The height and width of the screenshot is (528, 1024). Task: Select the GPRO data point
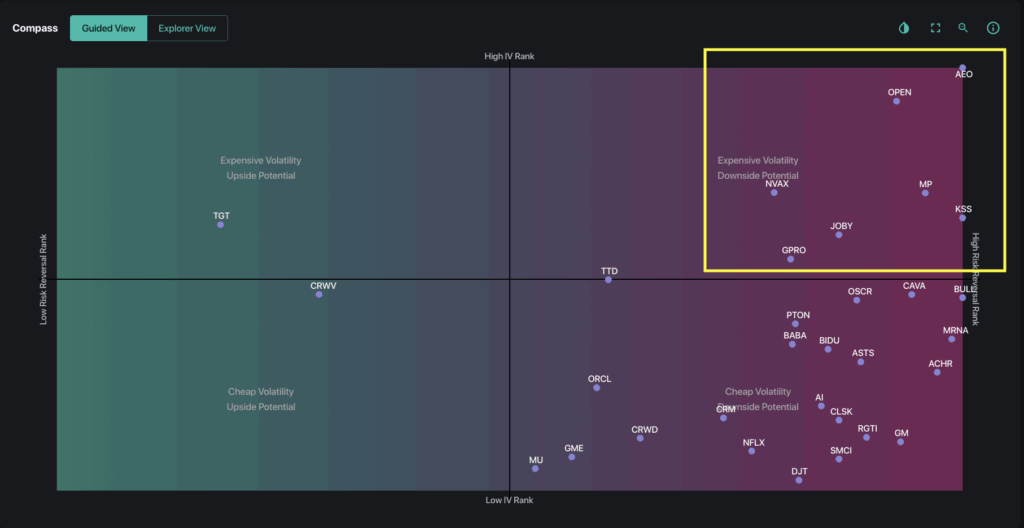tap(790, 259)
